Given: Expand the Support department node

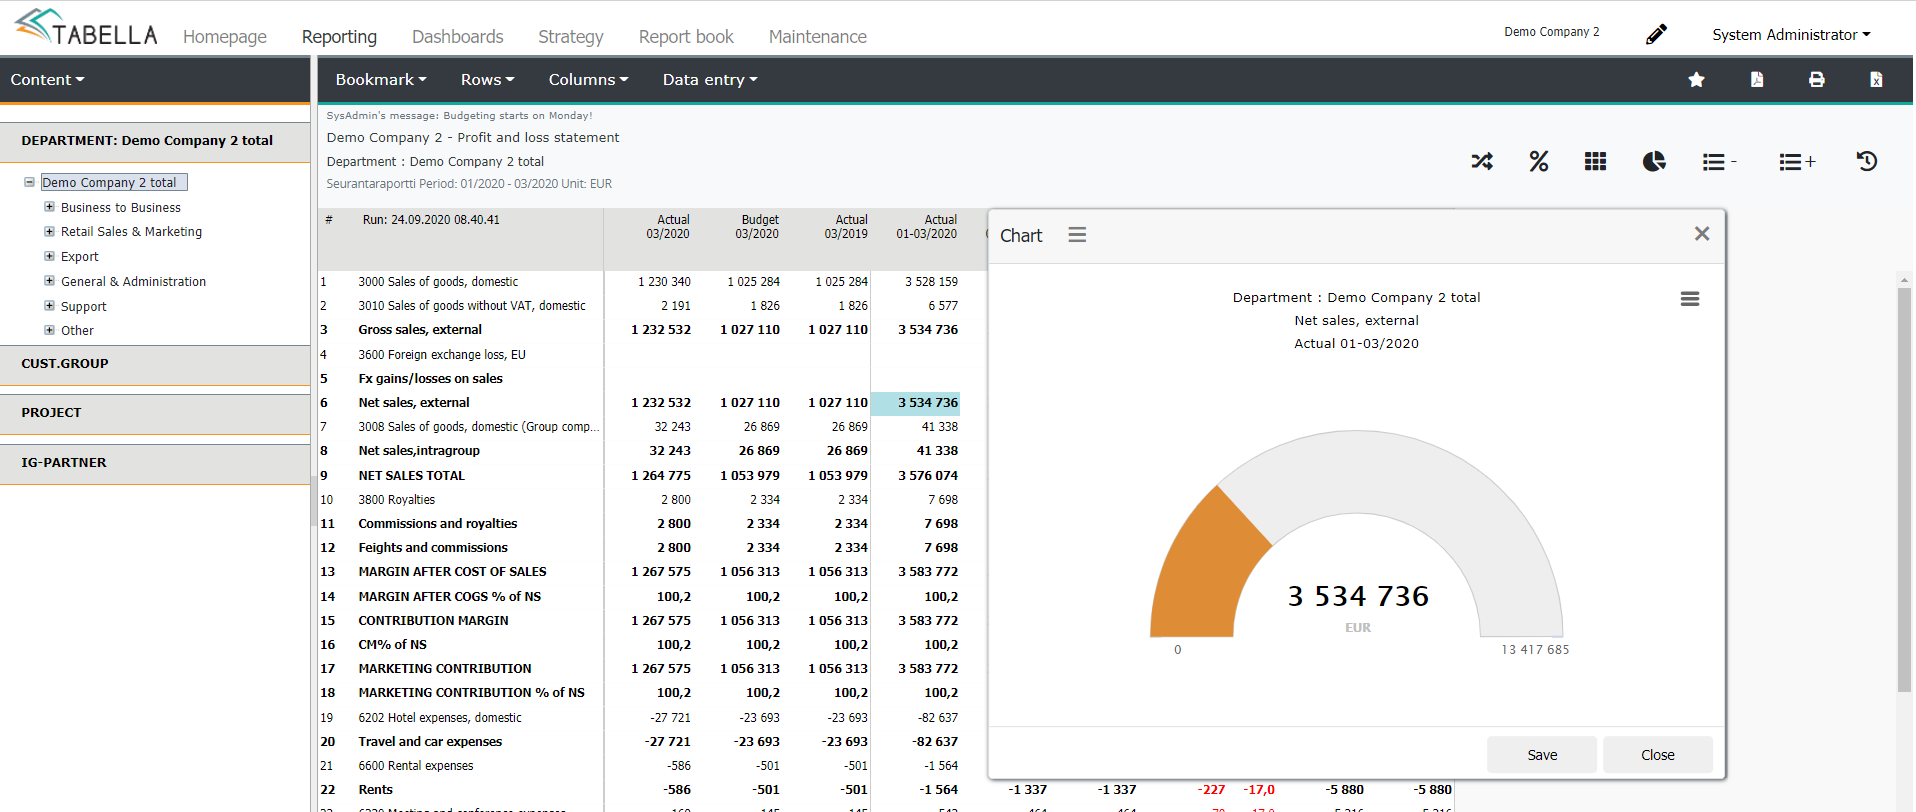Looking at the screenshot, I should pyautogui.click(x=49, y=306).
